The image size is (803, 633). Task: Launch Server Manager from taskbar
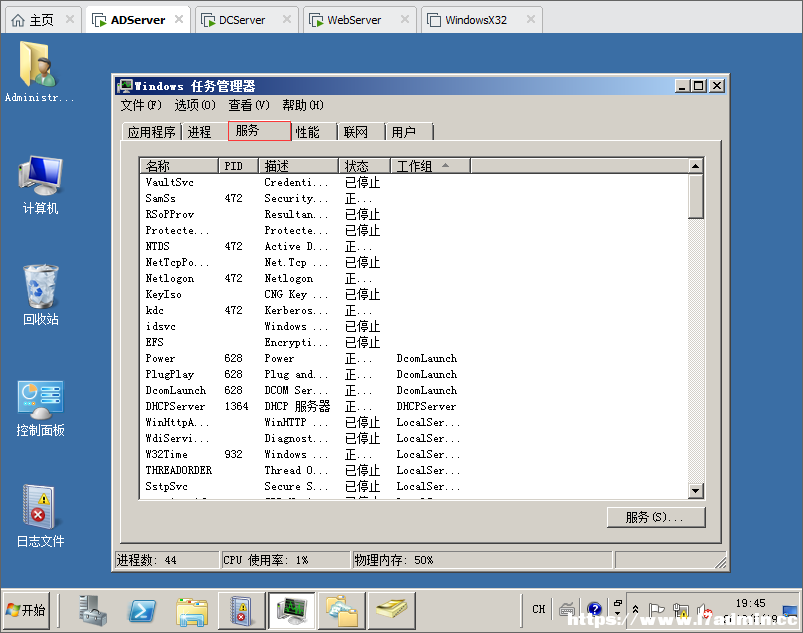tap(93, 610)
